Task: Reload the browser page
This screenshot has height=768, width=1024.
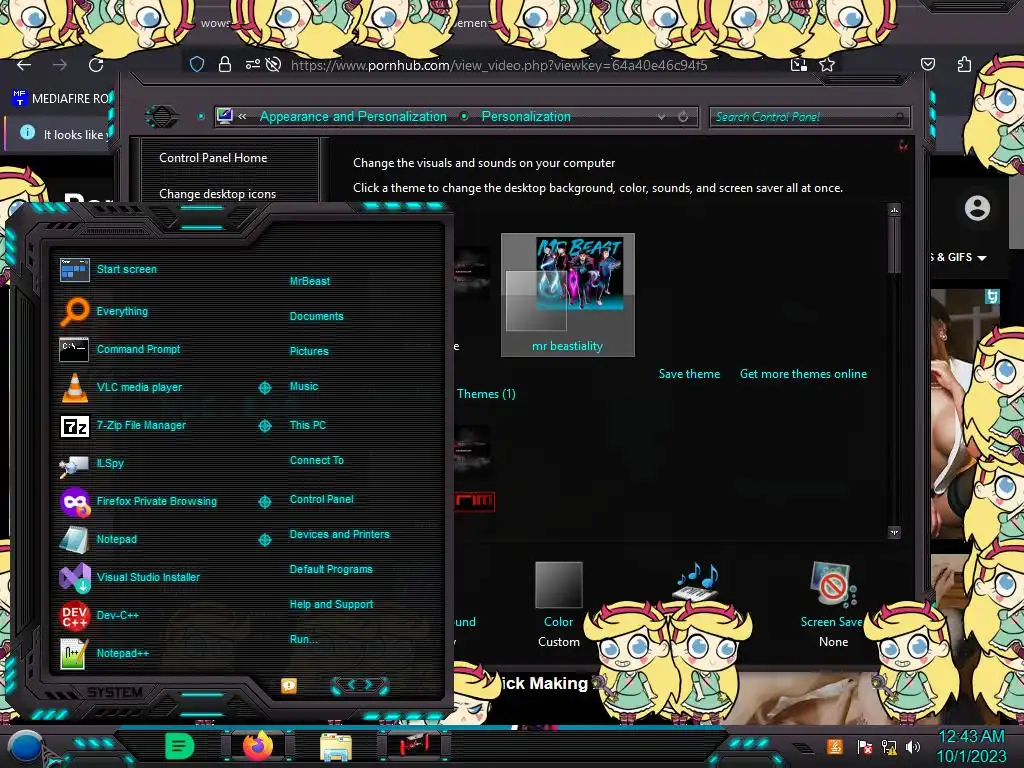Action: (x=96, y=65)
